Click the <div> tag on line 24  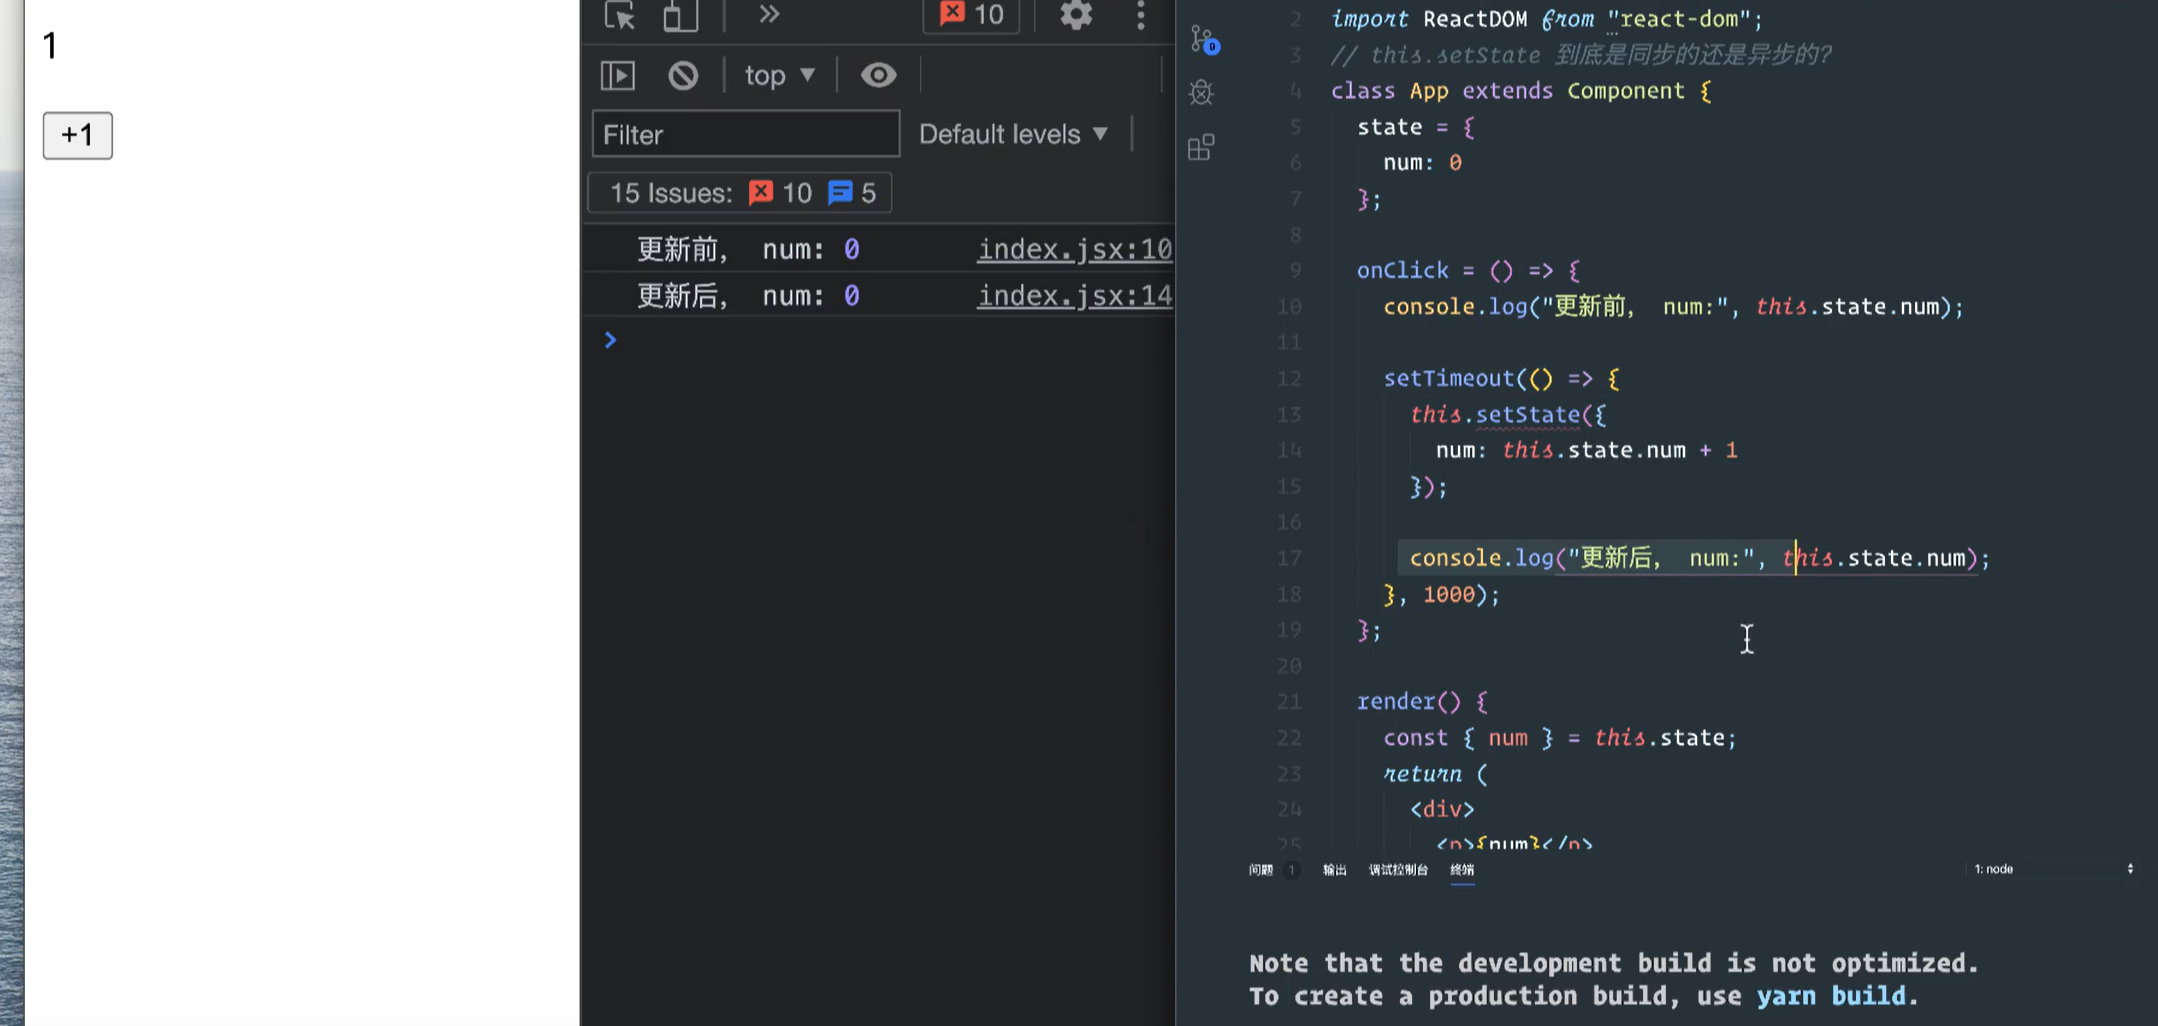[1442, 809]
